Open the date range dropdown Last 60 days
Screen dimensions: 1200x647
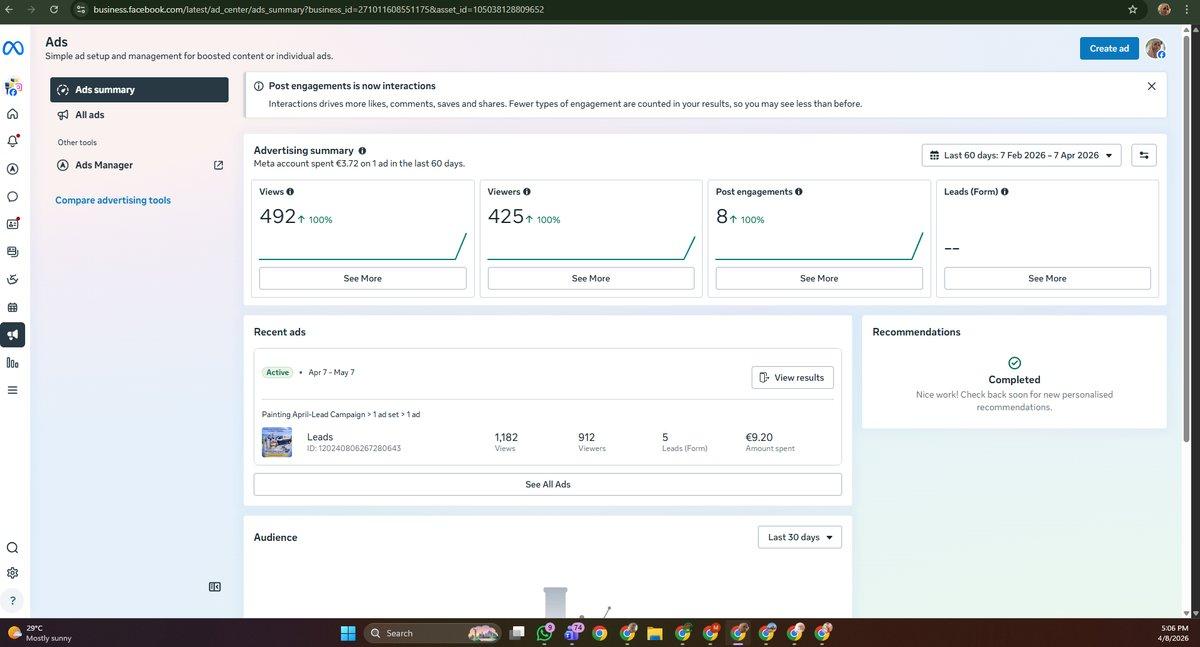pyautogui.click(x=1021, y=155)
